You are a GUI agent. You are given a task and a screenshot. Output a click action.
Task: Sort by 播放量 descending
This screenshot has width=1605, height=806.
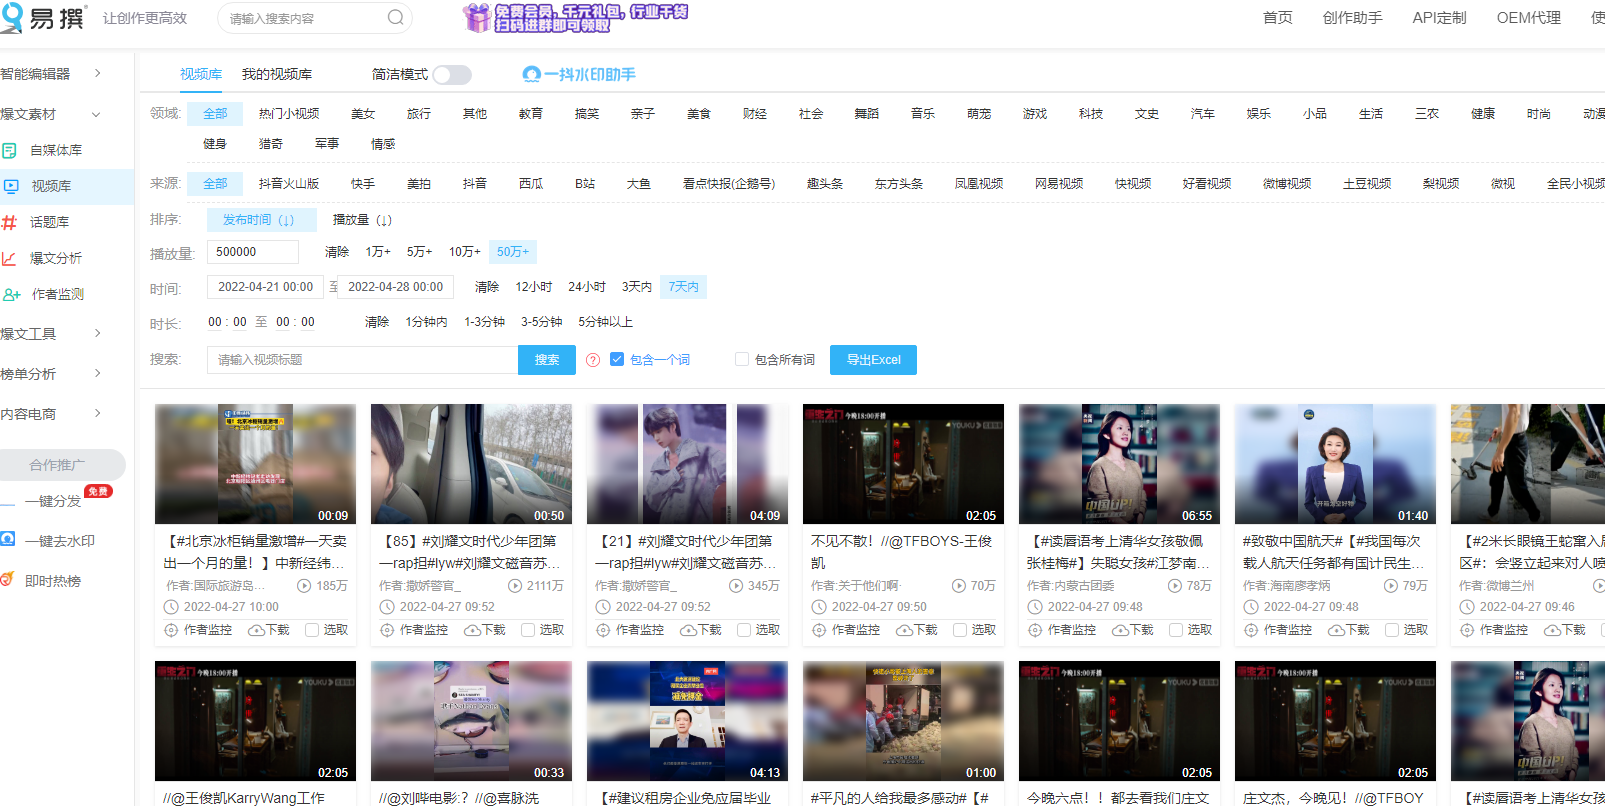(x=362, y=220)
